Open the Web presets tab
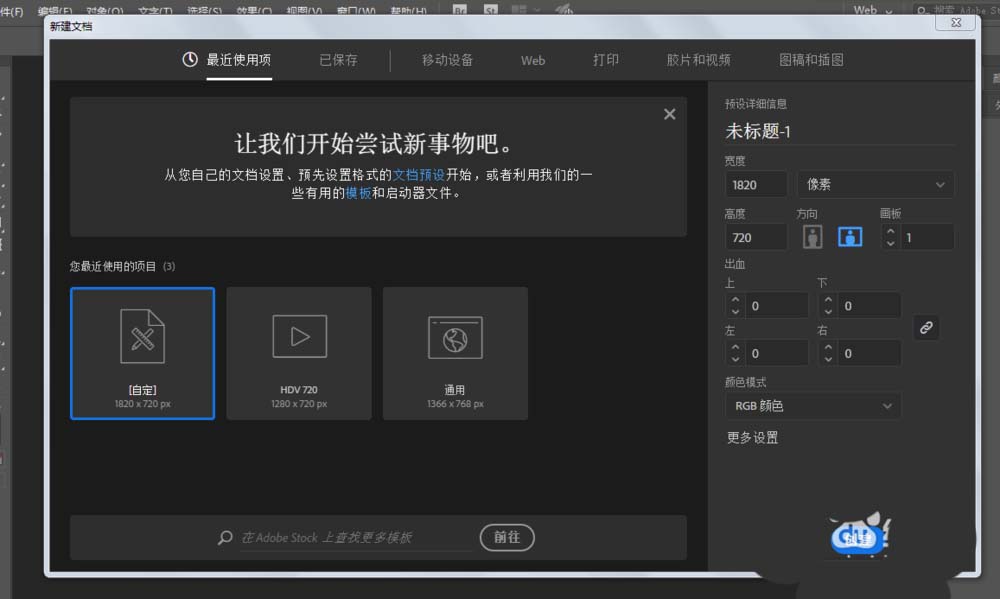The width and height of the screenshot is (1000, 599). coord(533,61)
